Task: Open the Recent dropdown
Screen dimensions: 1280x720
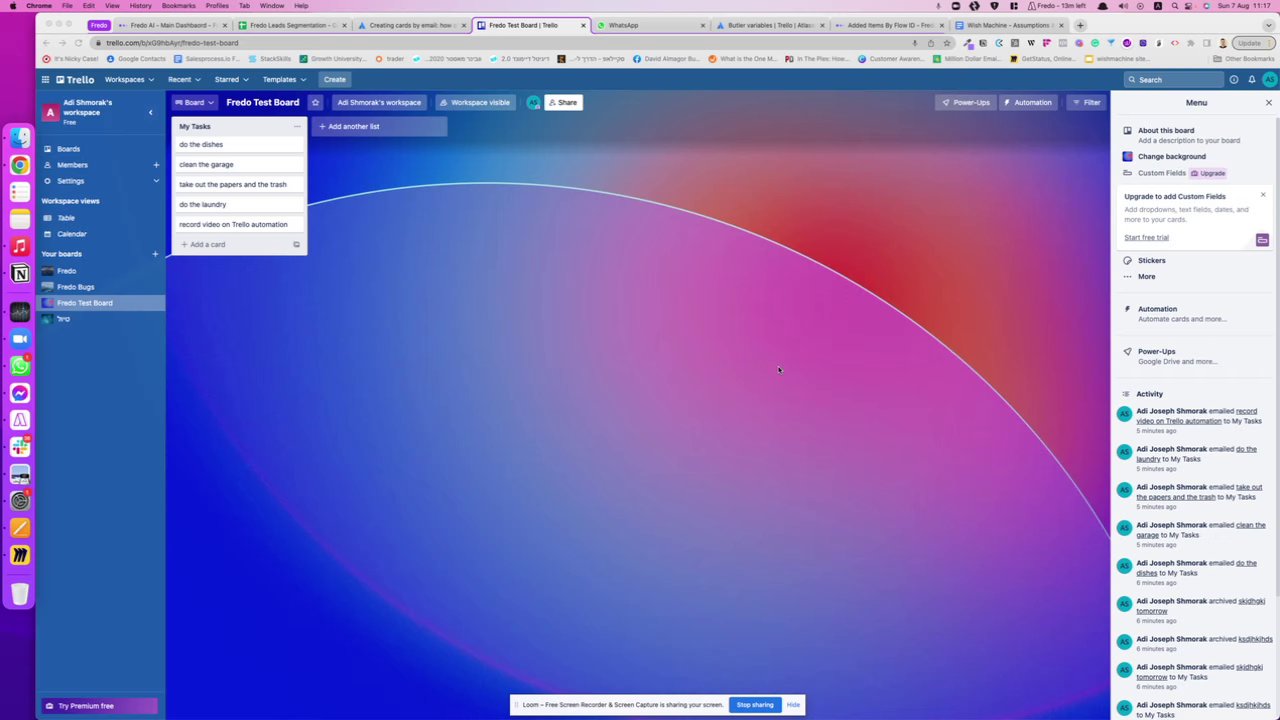Action: pyautogui.click(x=184, y=79)
